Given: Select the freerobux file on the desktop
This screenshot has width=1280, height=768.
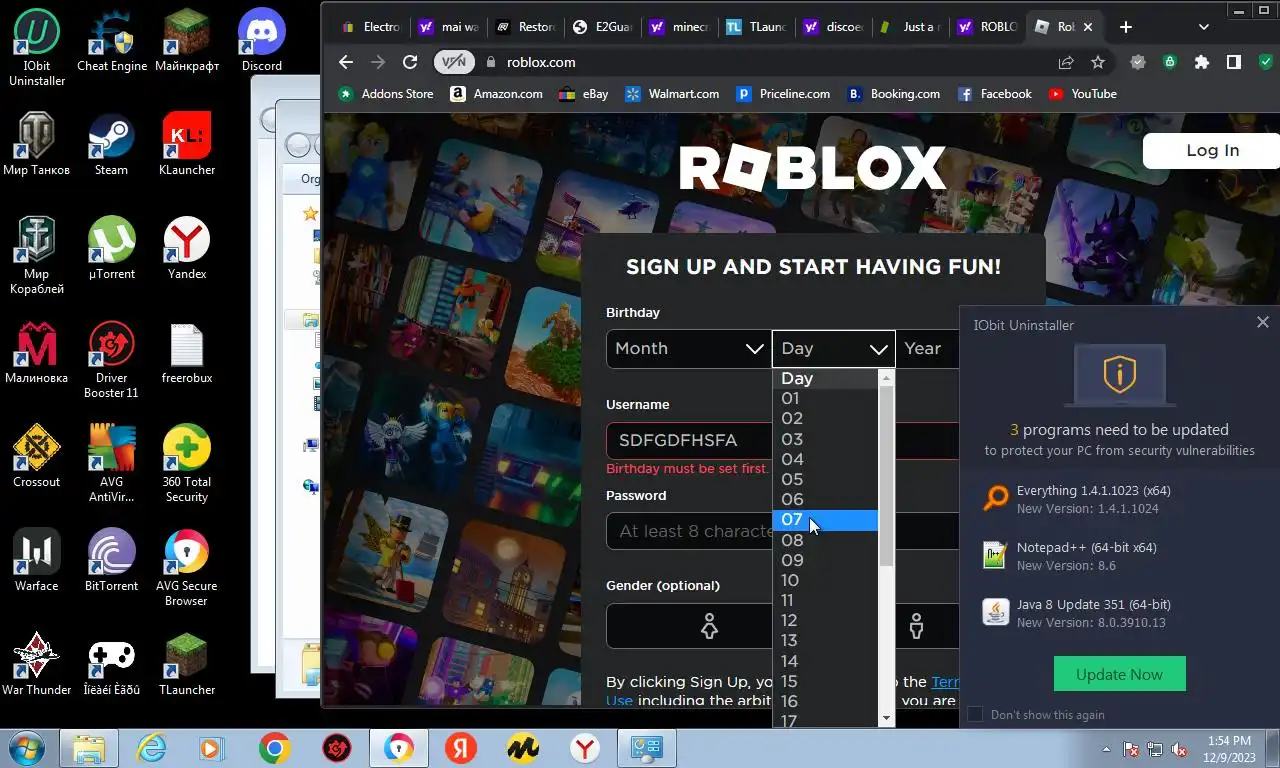Looking at the screenshot, I should [187, 353].
